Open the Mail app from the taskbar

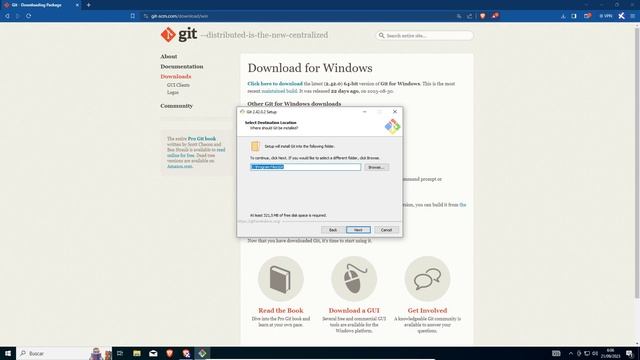coord(153,353)
